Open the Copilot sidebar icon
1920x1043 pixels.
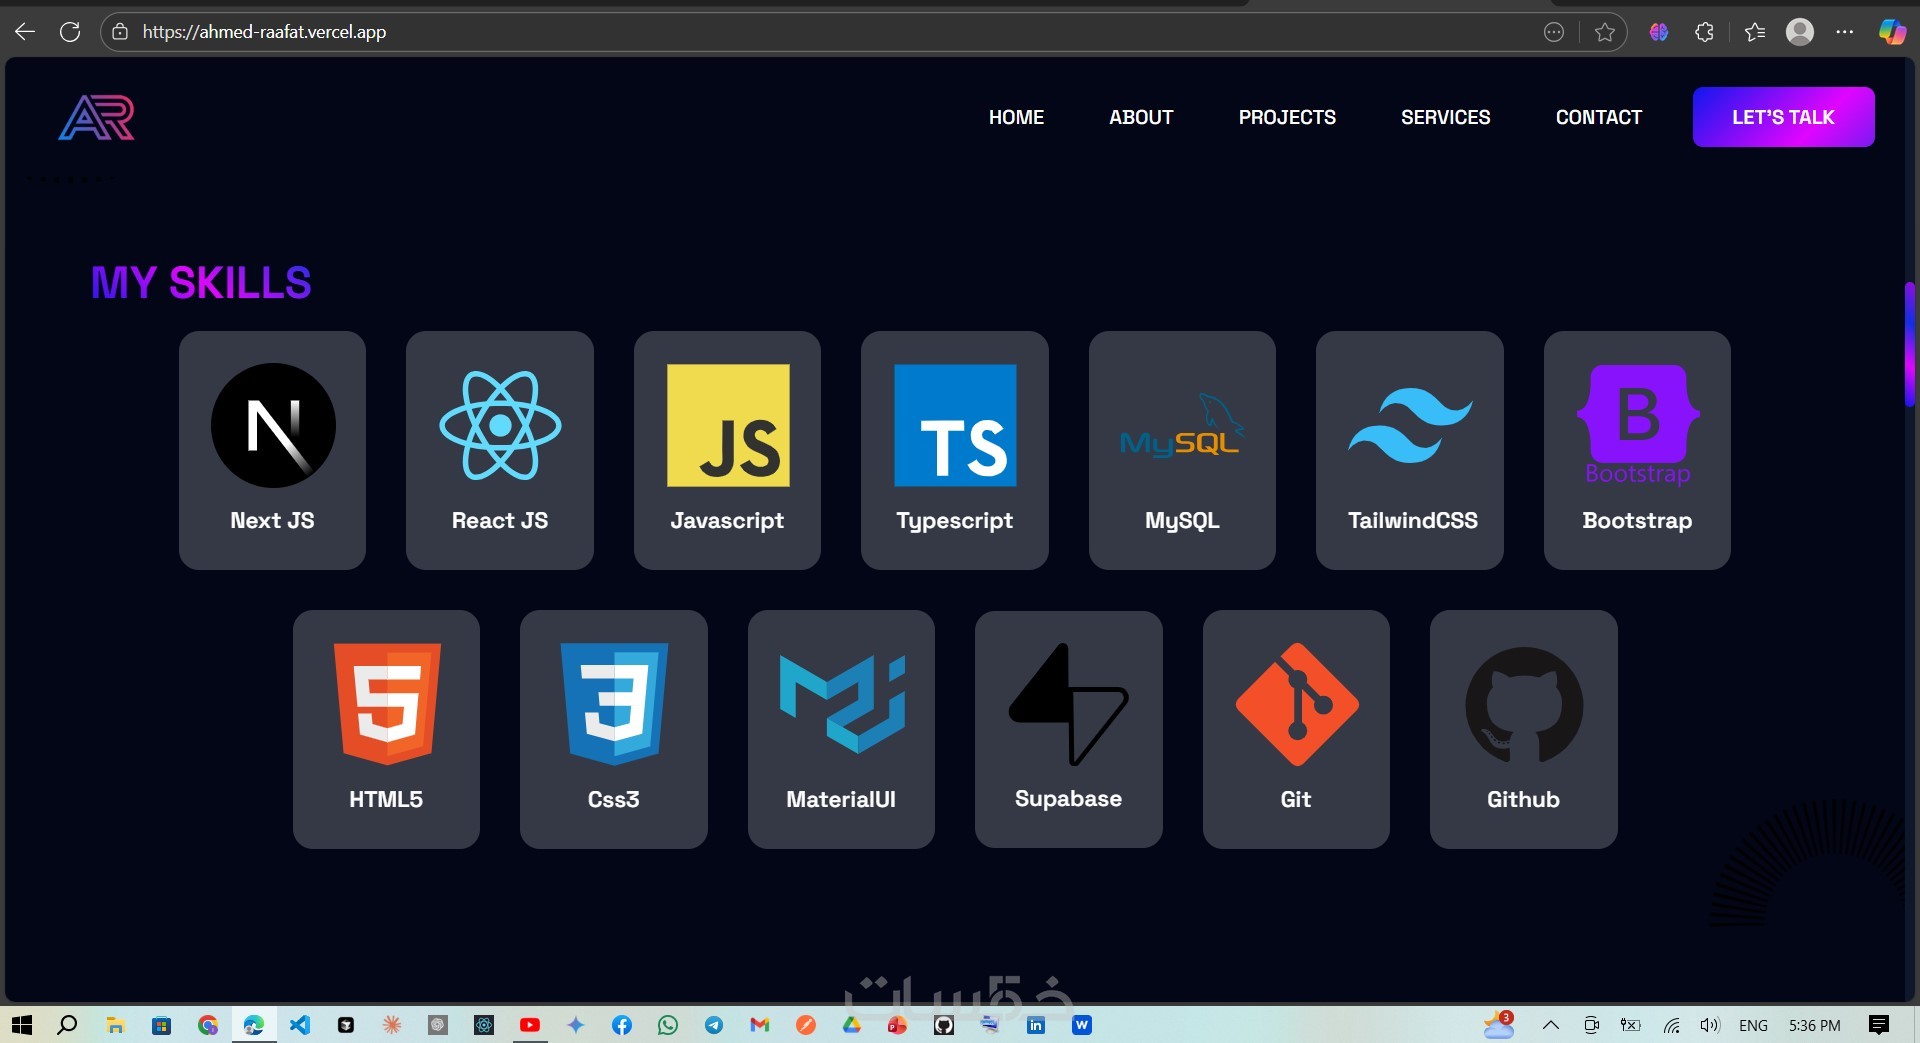[x=1892, y=32]
